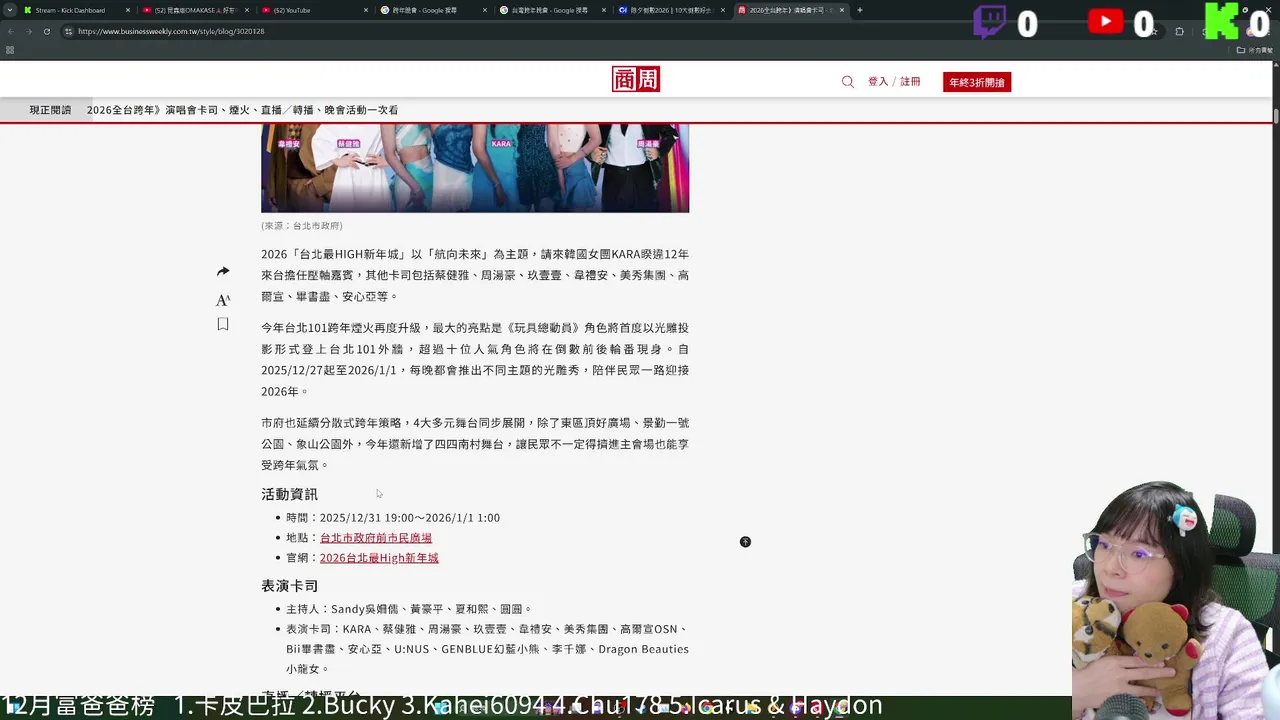Bookmark this page with star icon
The width and height of the screenshot is (1280, 720).
(1154, 31)
